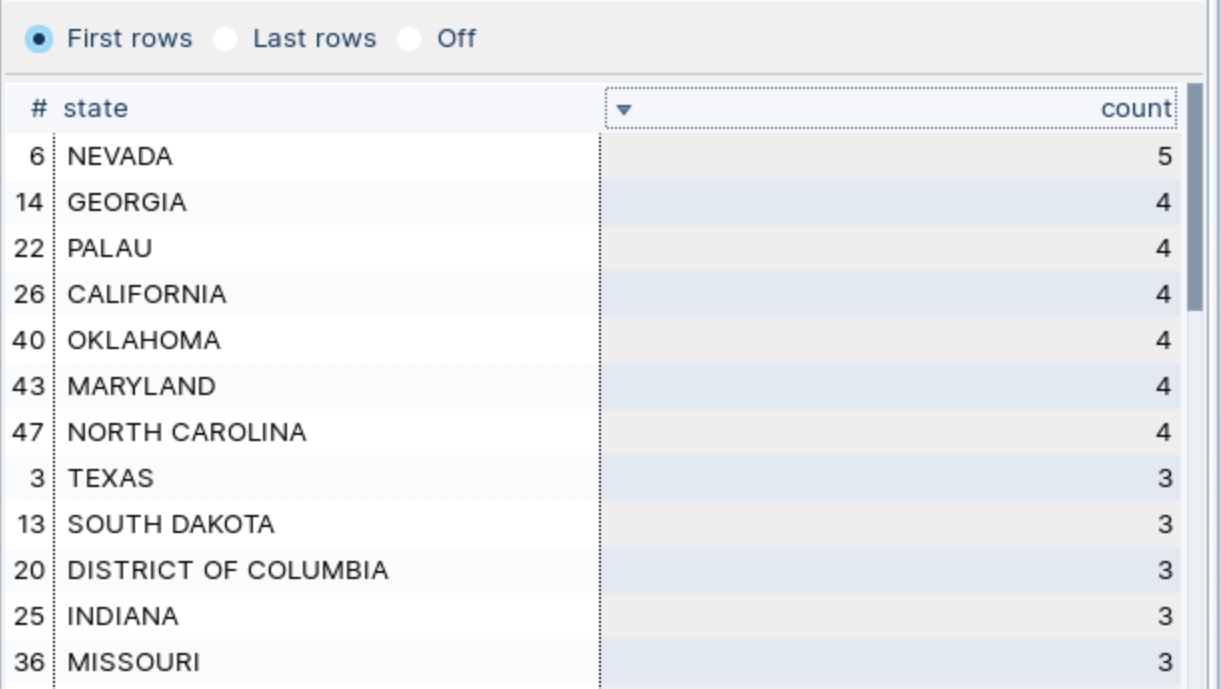Select the Last rows radio option
The height and width of the screenshot is (689, 1221).
click(x=225, y=39)
